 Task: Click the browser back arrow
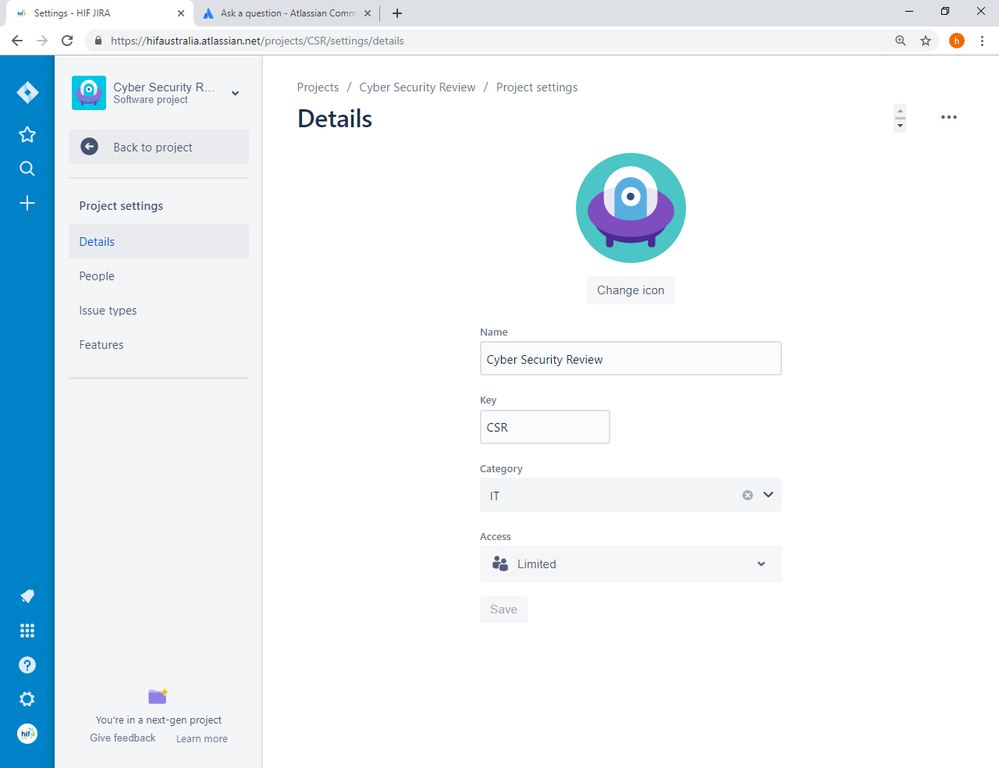coord(17,41)
